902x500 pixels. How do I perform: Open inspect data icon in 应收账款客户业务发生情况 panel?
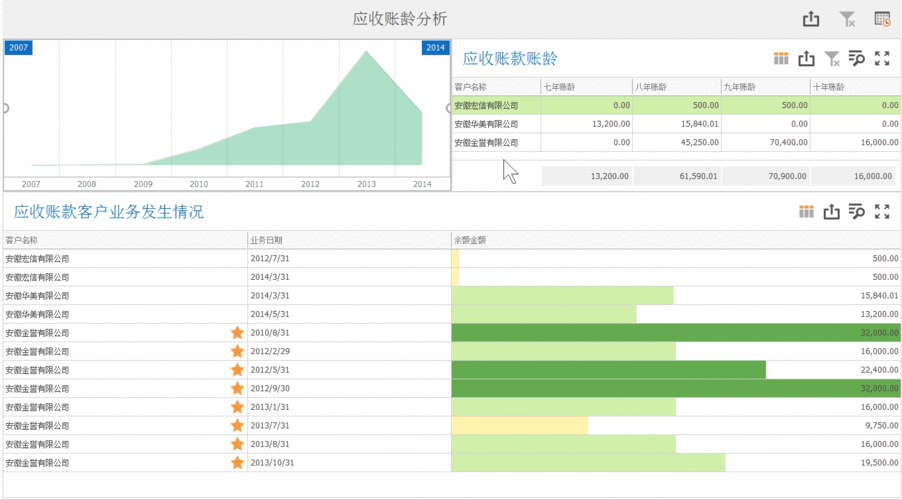pos(857,211)
